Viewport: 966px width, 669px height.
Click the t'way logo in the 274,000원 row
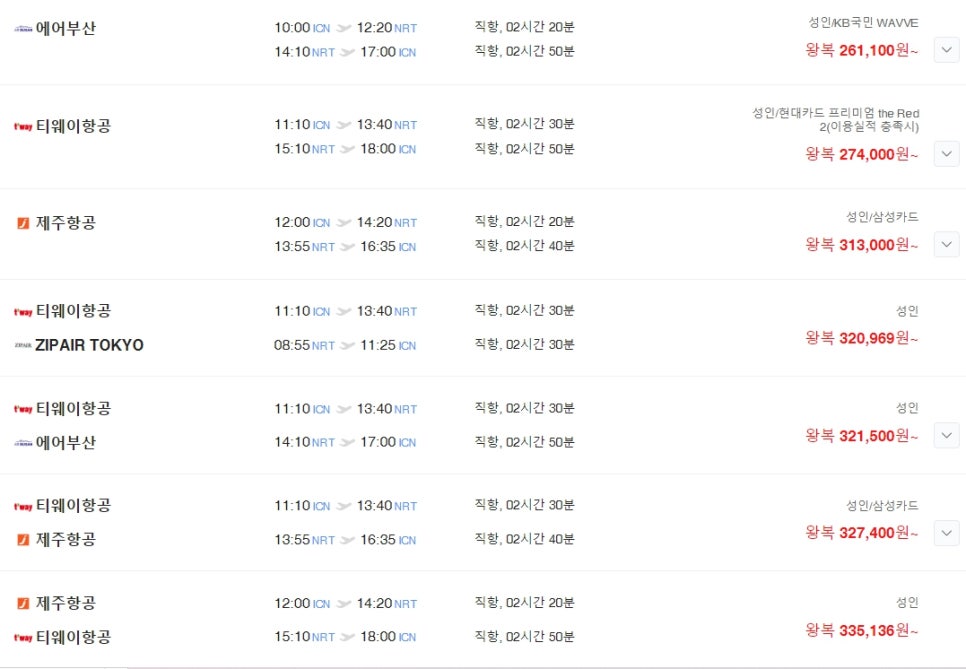(23, 126)
